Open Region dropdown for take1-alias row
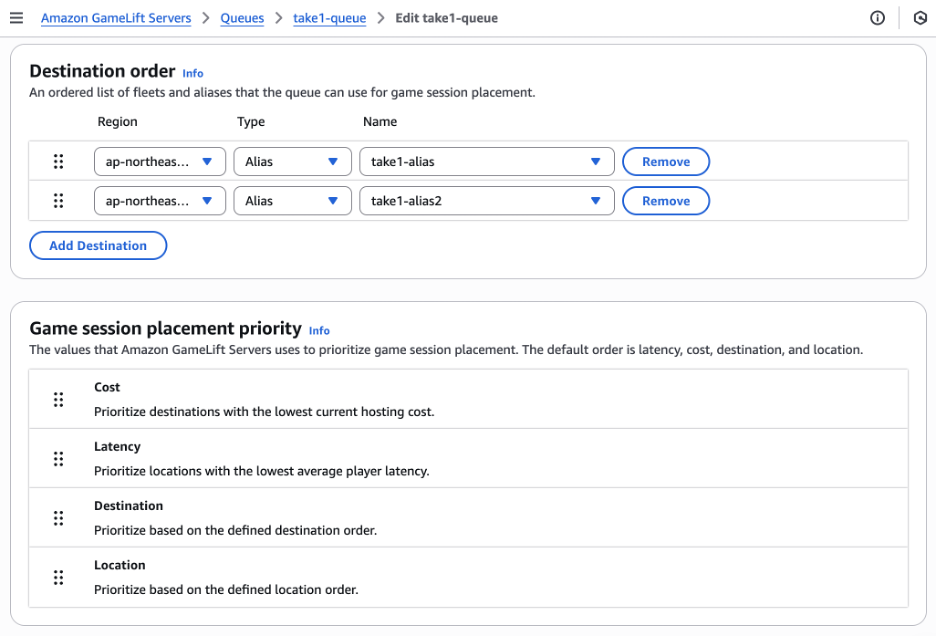This screenshot has height=636, width=936. [x=159, y=161]
